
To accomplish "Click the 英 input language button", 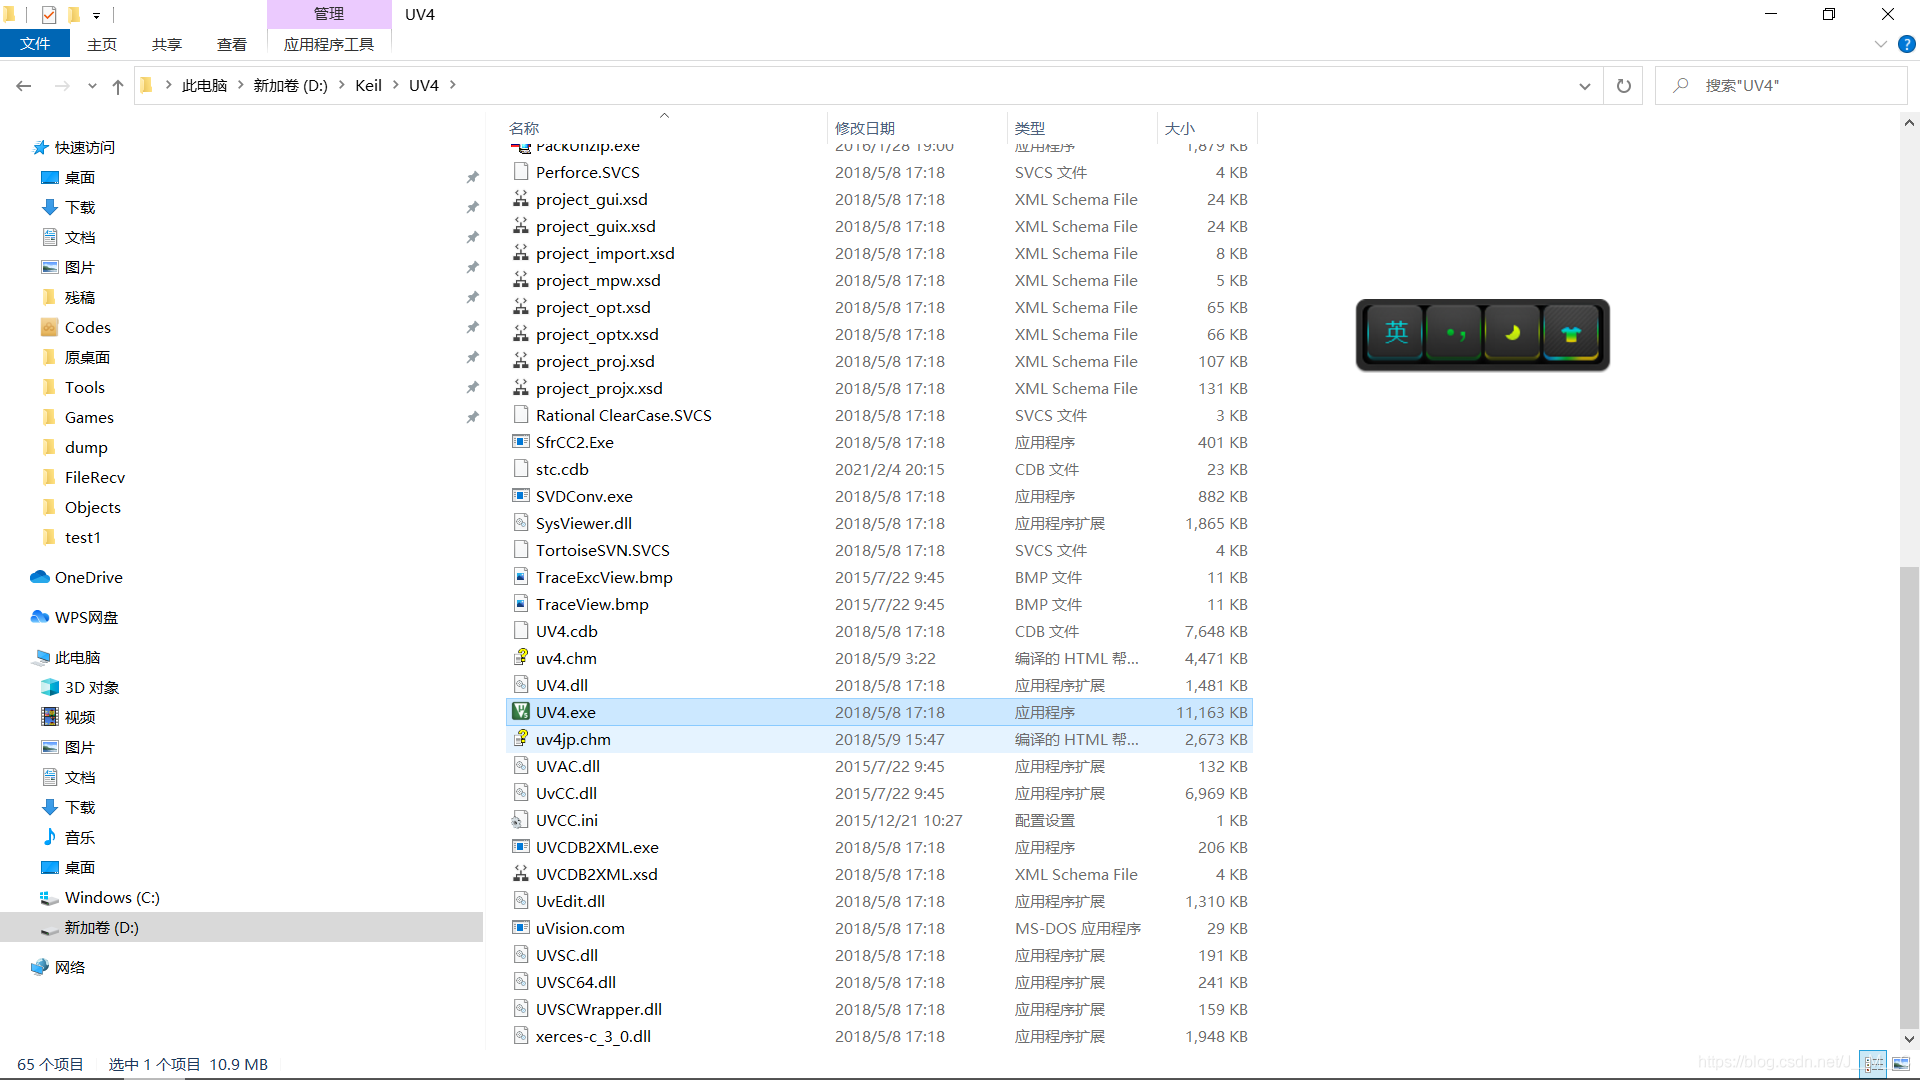I will [x=1396, y=333].
